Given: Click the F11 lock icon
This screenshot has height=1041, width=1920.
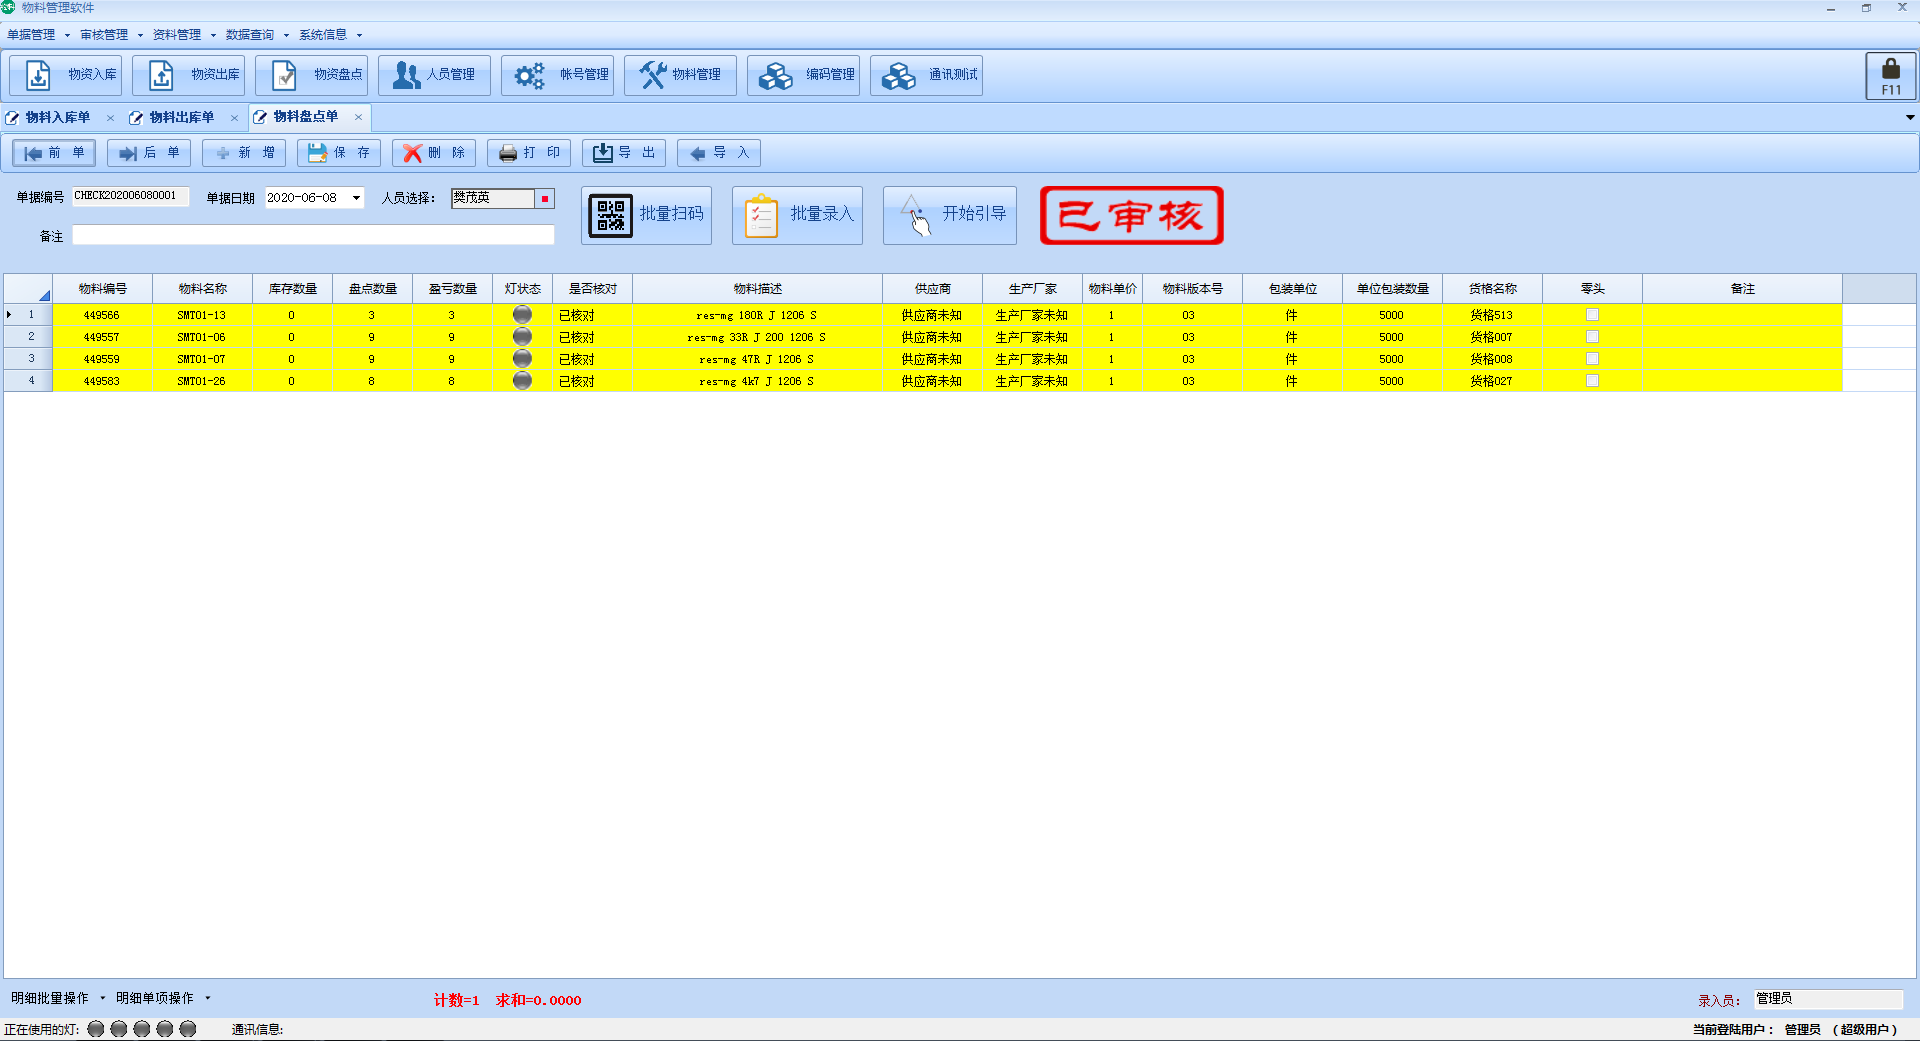Looking at the screenshot, I should coord(1890,76).
